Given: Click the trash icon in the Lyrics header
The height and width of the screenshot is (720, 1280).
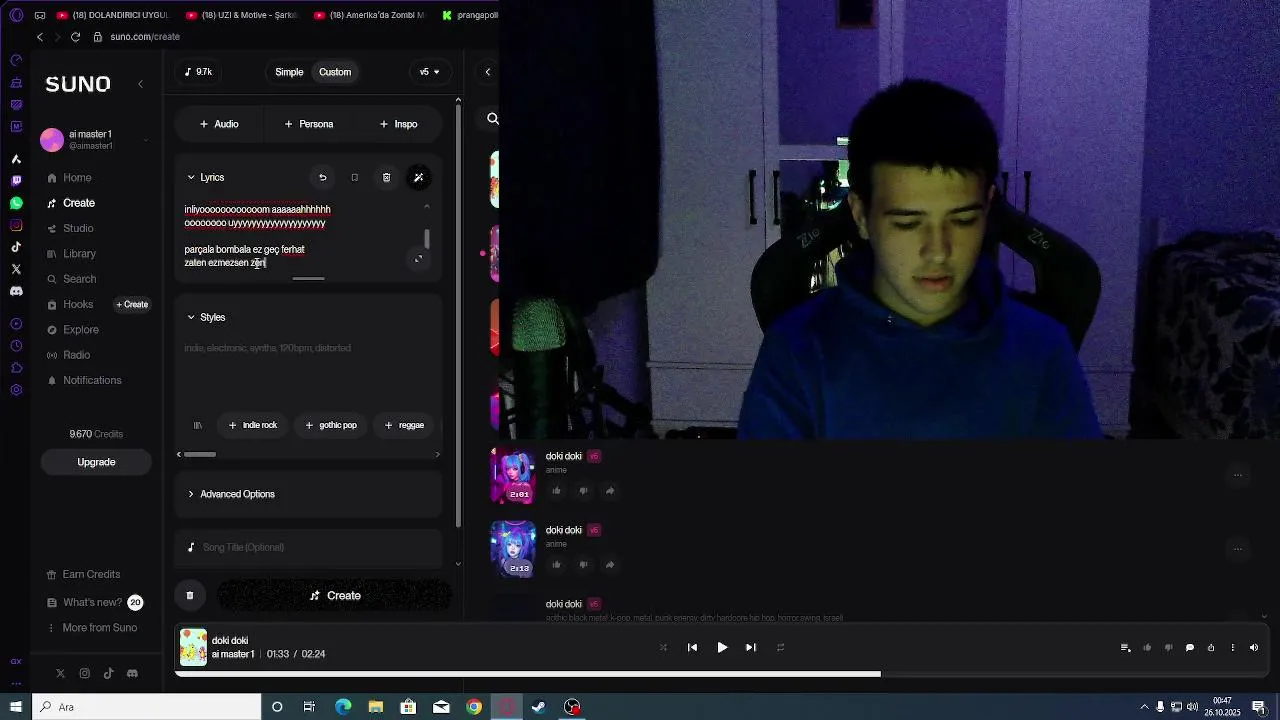Looking at the screenshot, I should point(386,177).
